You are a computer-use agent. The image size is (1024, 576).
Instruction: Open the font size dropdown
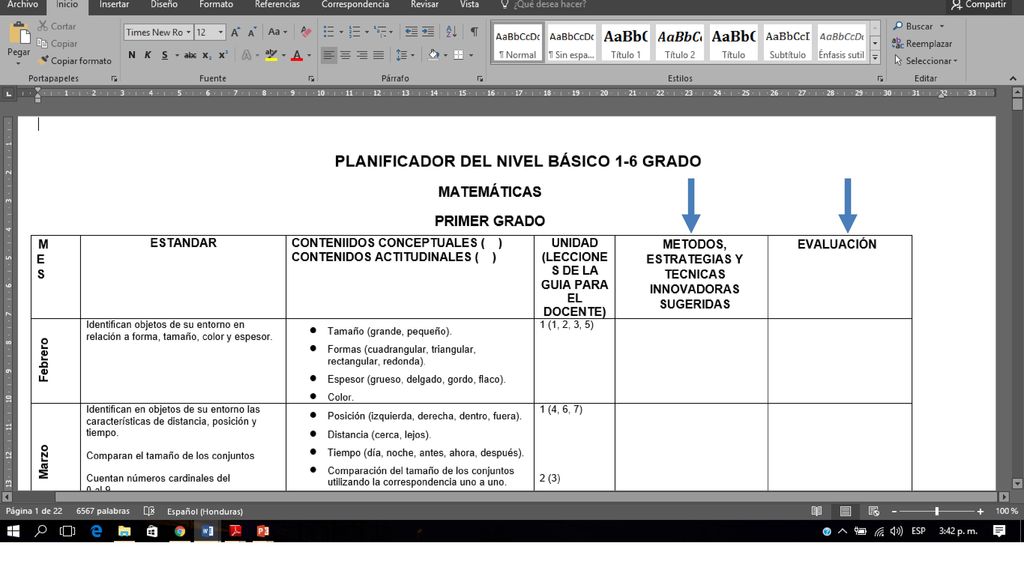(x=221, y=32)
